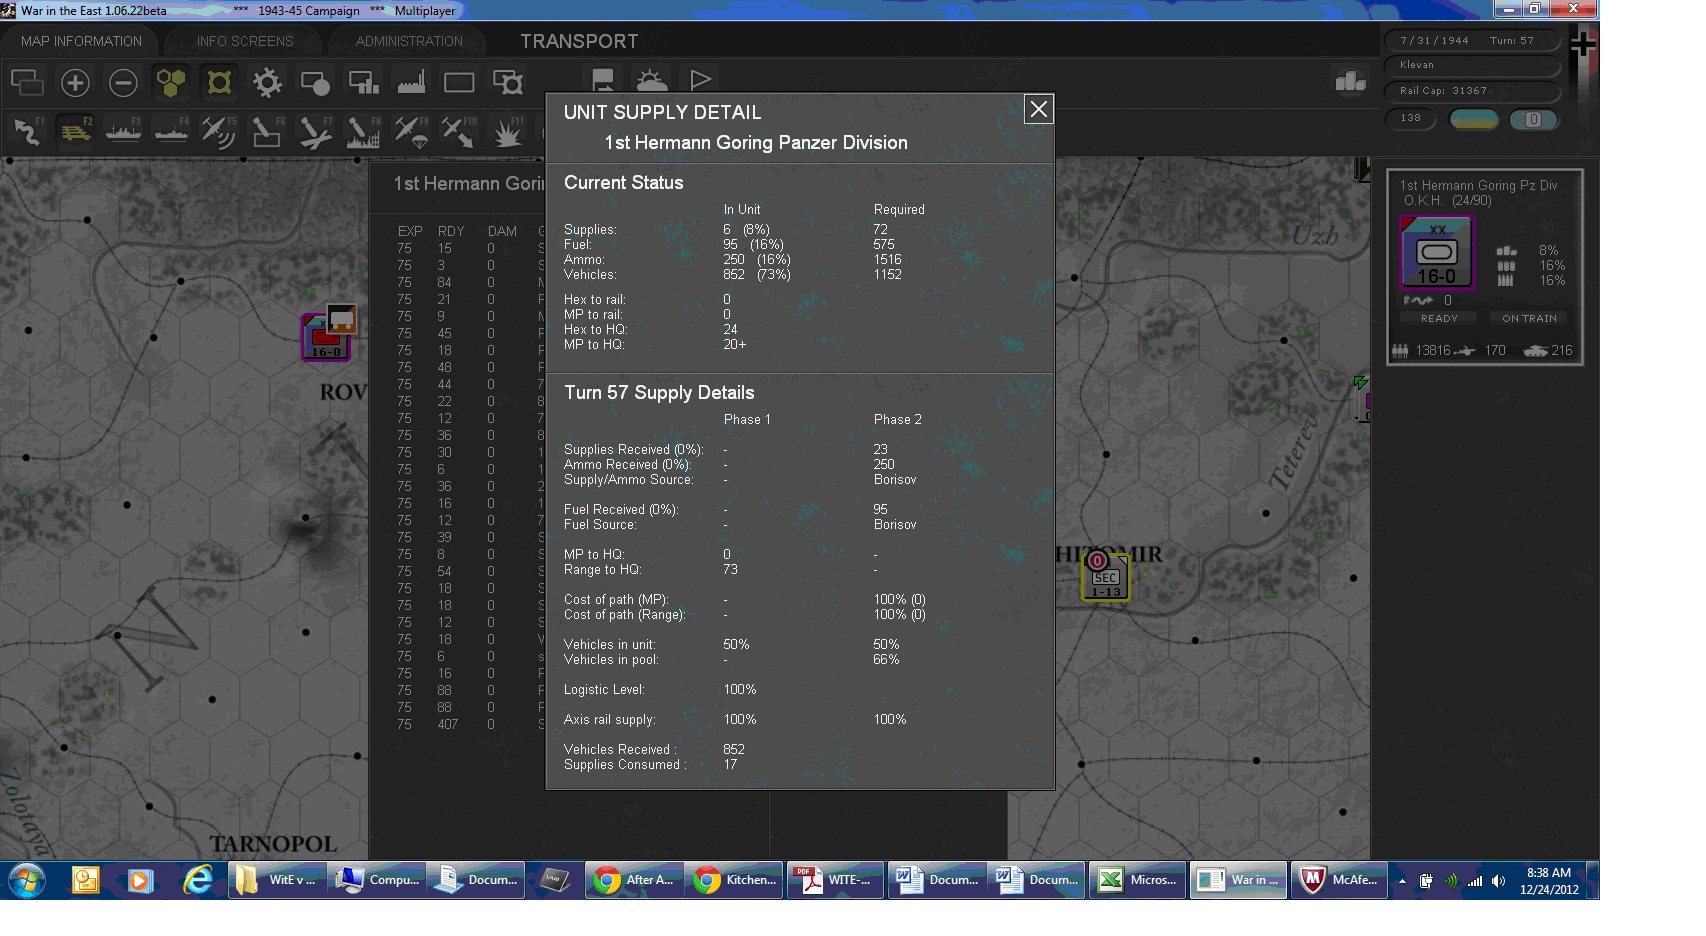Click the zoom in plus icon
Screen dimensions: 1706x936
[x=75, y=83]
